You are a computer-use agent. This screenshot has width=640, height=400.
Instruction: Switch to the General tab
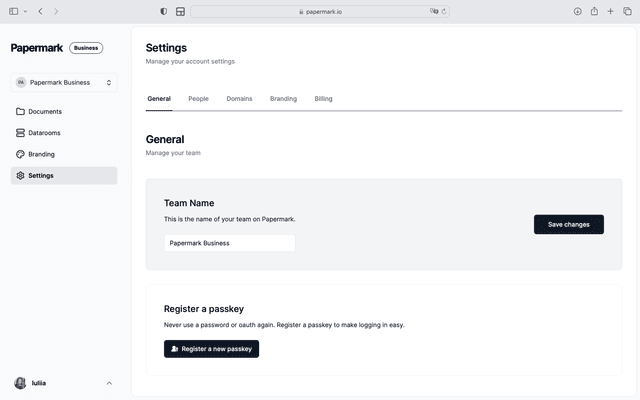[159, 99]
